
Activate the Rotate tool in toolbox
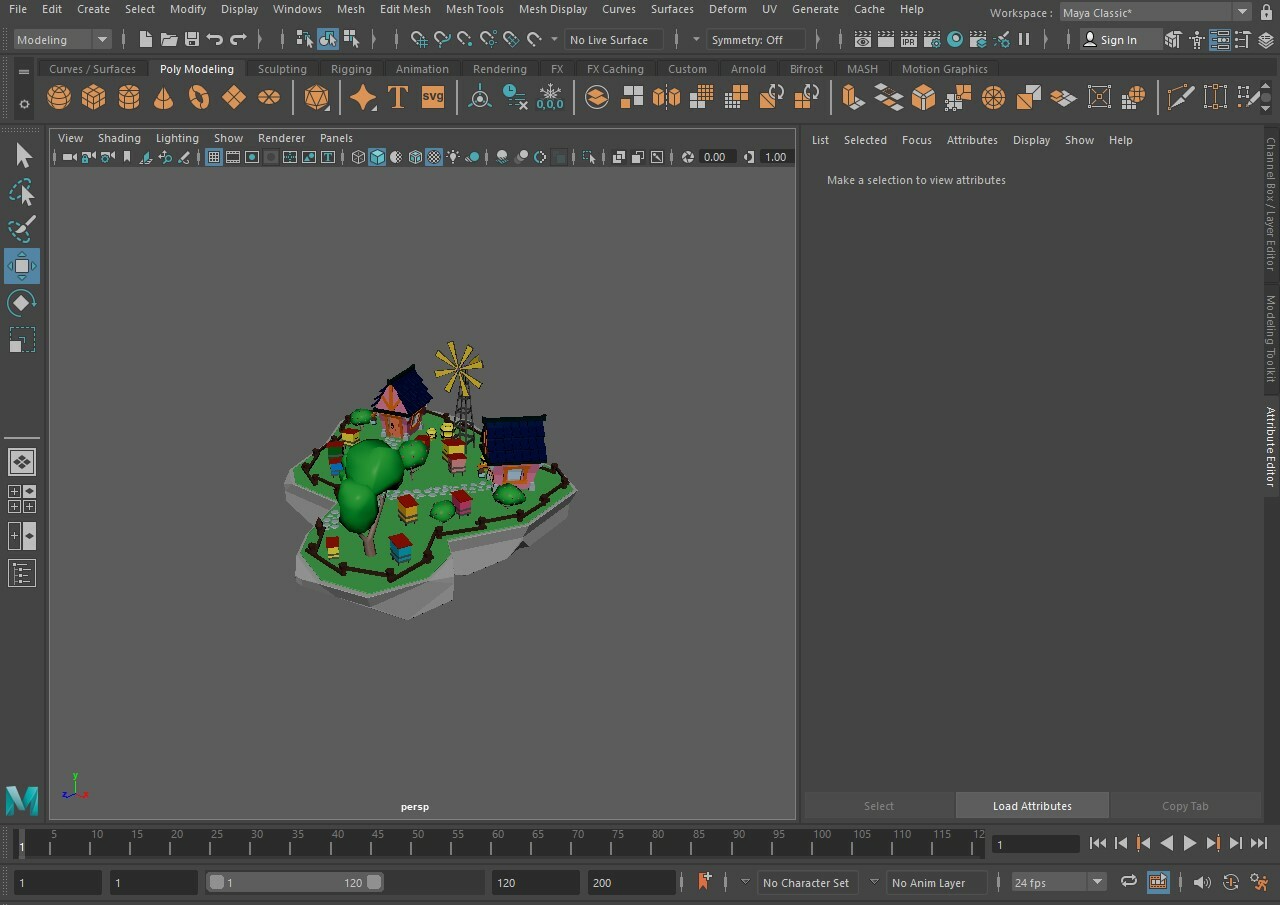21,303
